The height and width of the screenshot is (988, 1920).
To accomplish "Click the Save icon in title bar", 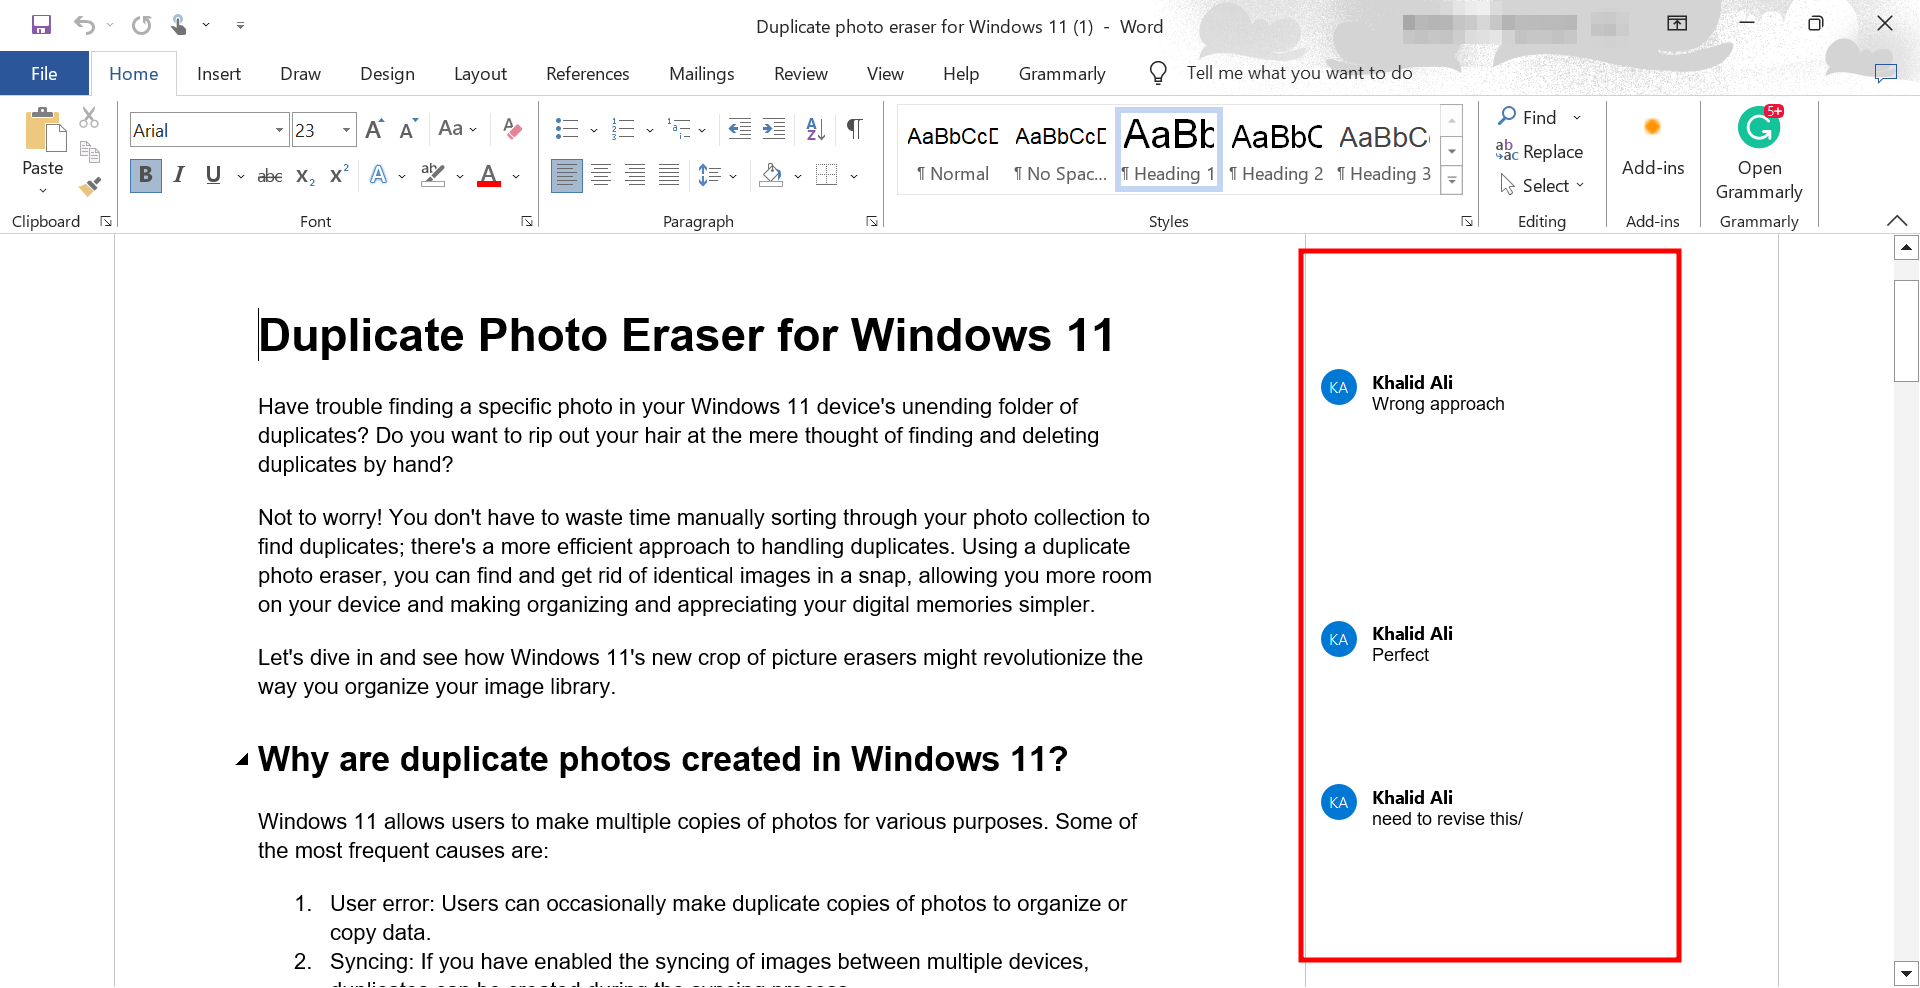I will (x=41, y=25).
